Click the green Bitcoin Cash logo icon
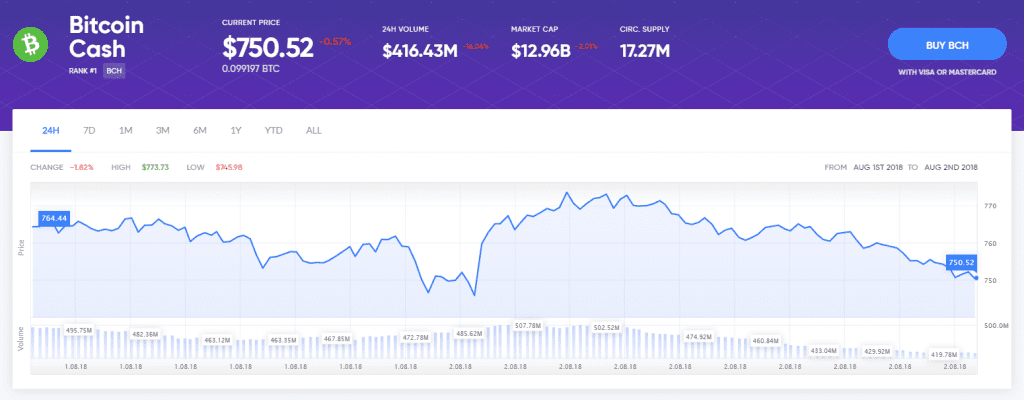The height and width of the screenshot is (400, 1024). 29,45
